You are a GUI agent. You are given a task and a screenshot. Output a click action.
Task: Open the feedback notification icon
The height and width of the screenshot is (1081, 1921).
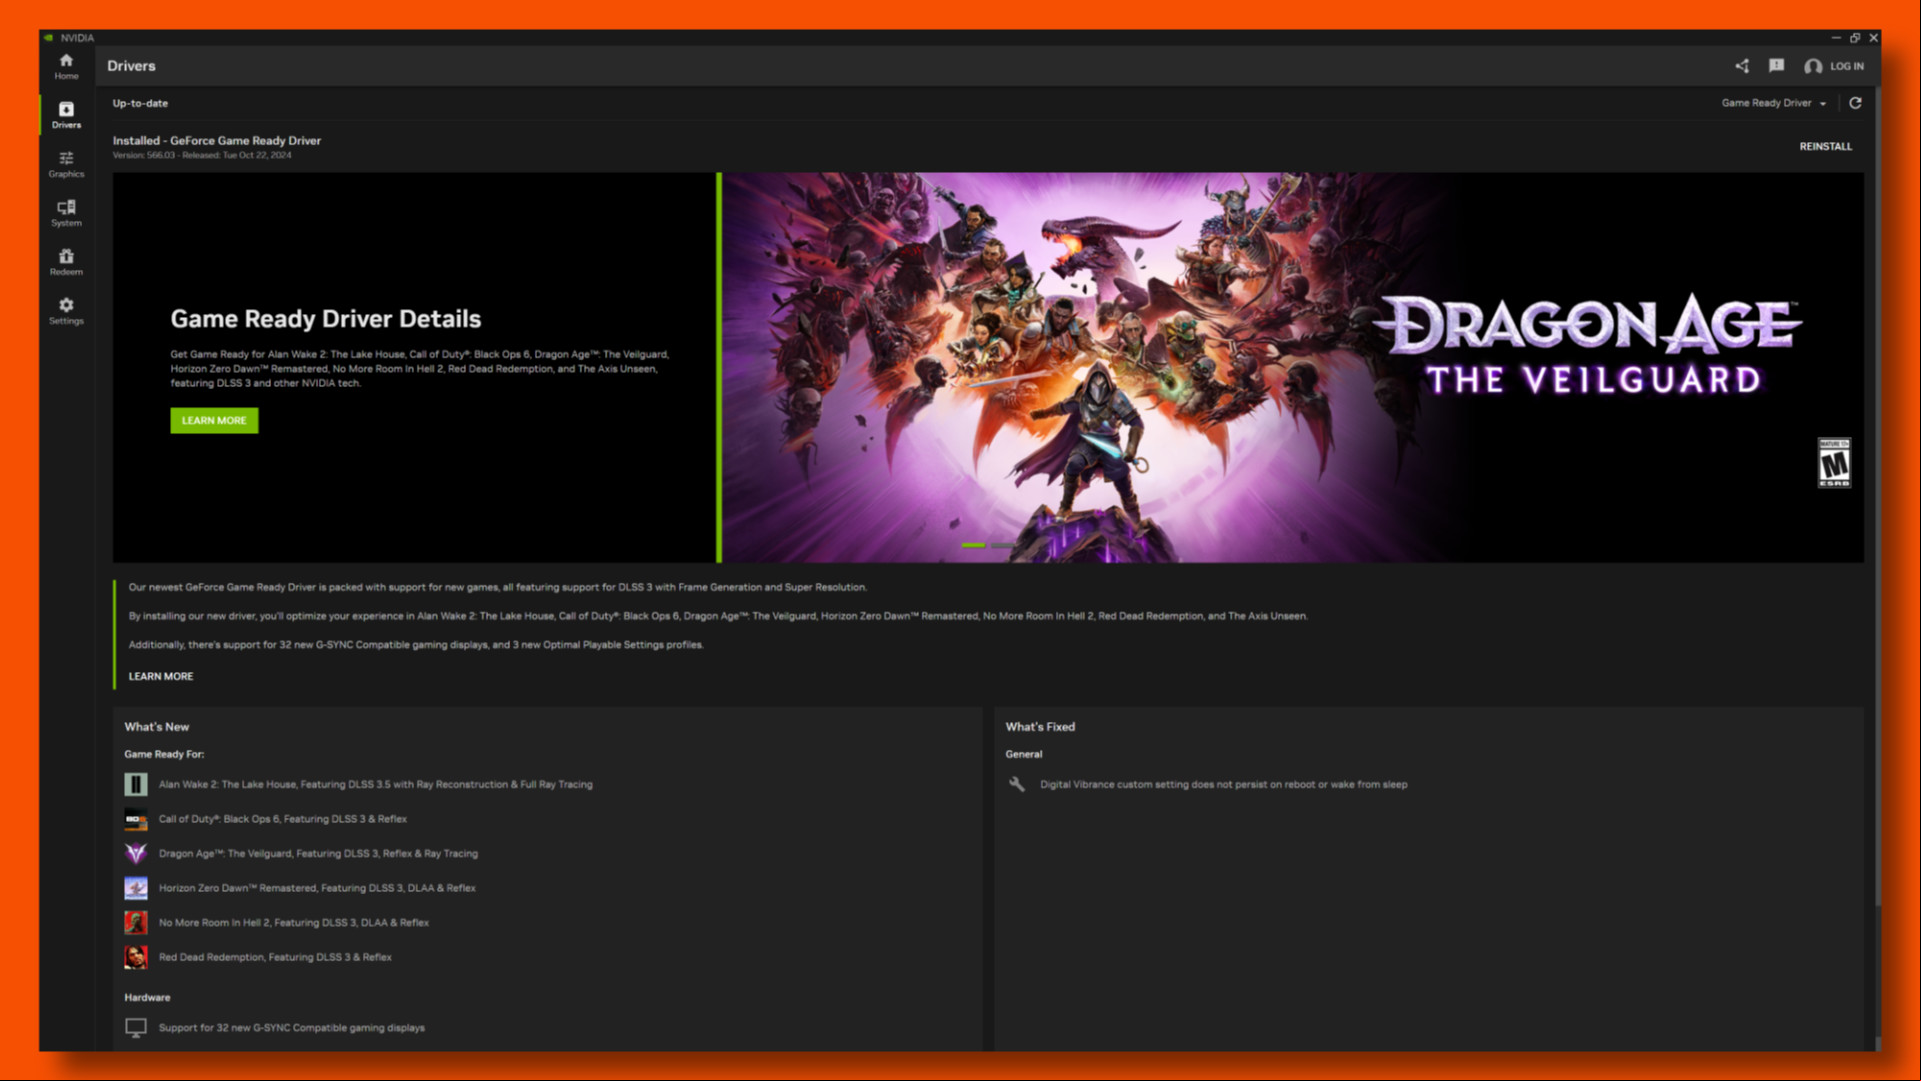pos(1776,66)
